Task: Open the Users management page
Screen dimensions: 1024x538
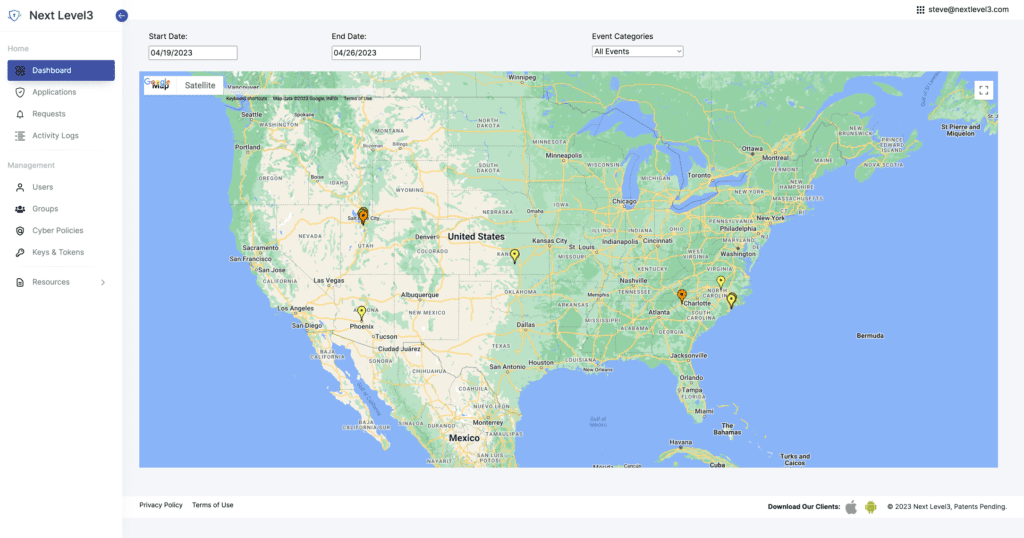Action: click(43, 187)
